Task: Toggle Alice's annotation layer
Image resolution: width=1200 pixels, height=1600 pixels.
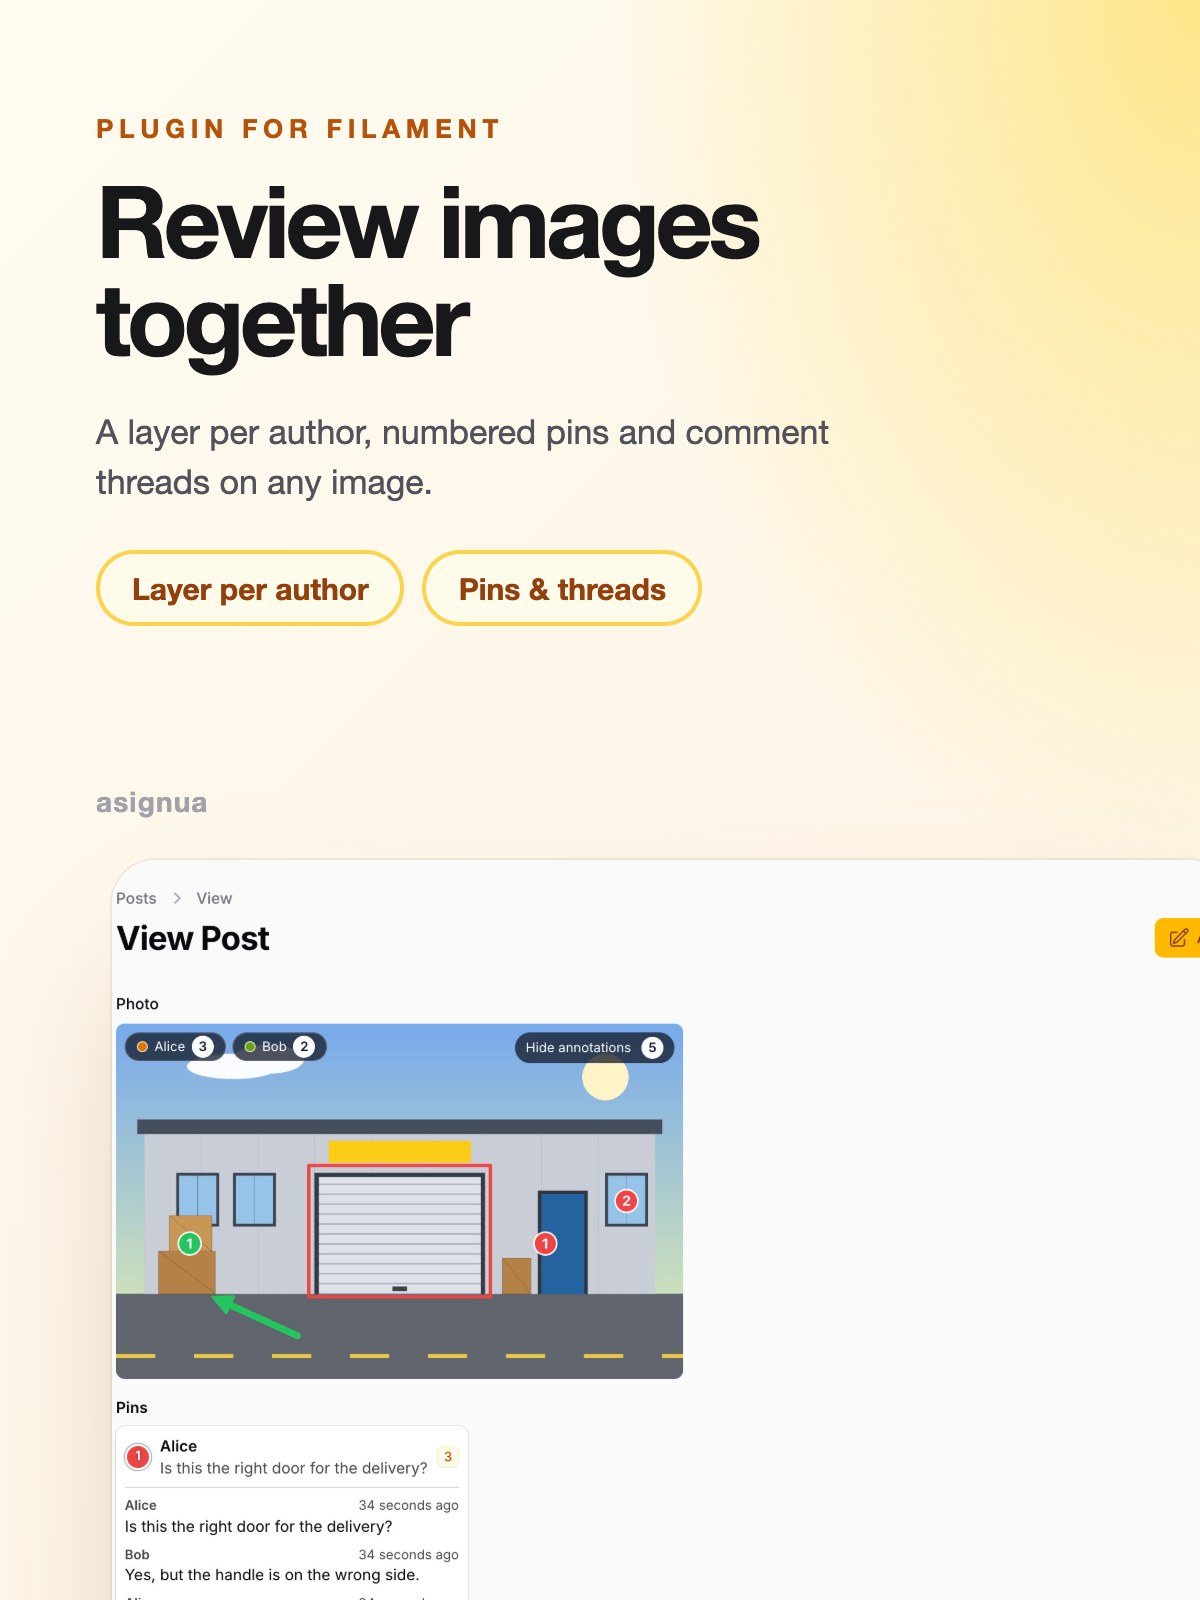Action: 175,1047
